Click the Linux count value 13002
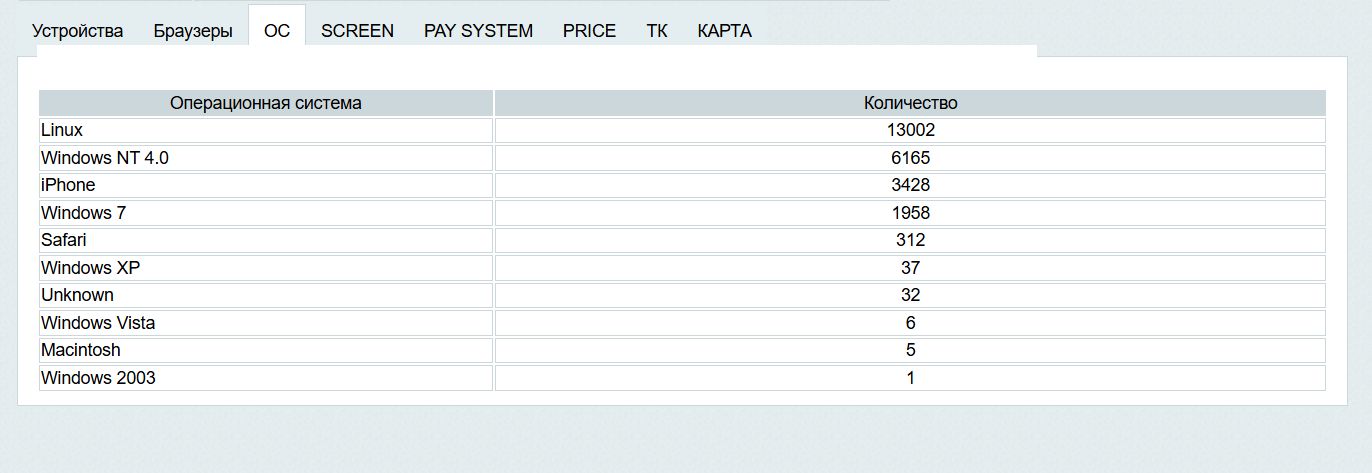The height and width of the screenshot is (473, 1372). click(910, 130)
